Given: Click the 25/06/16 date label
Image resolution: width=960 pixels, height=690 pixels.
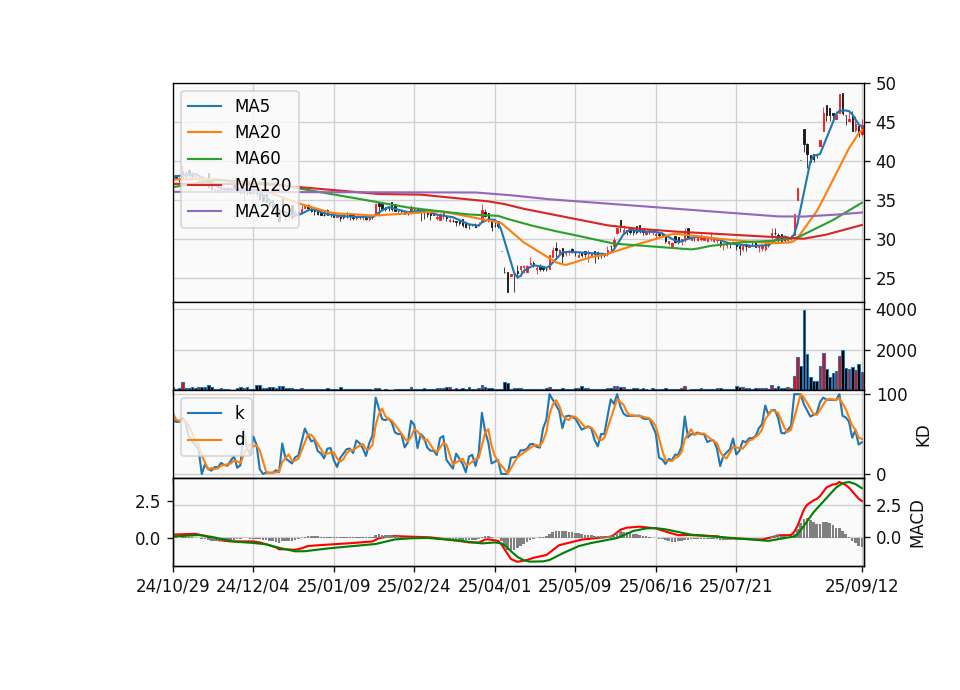Looking at the screenshot, I should [656, 586].
